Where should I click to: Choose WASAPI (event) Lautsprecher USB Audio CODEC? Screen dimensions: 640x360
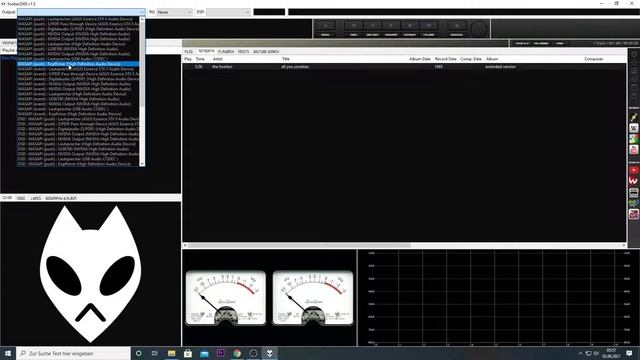pyautogui.click(x=78, y=109)
